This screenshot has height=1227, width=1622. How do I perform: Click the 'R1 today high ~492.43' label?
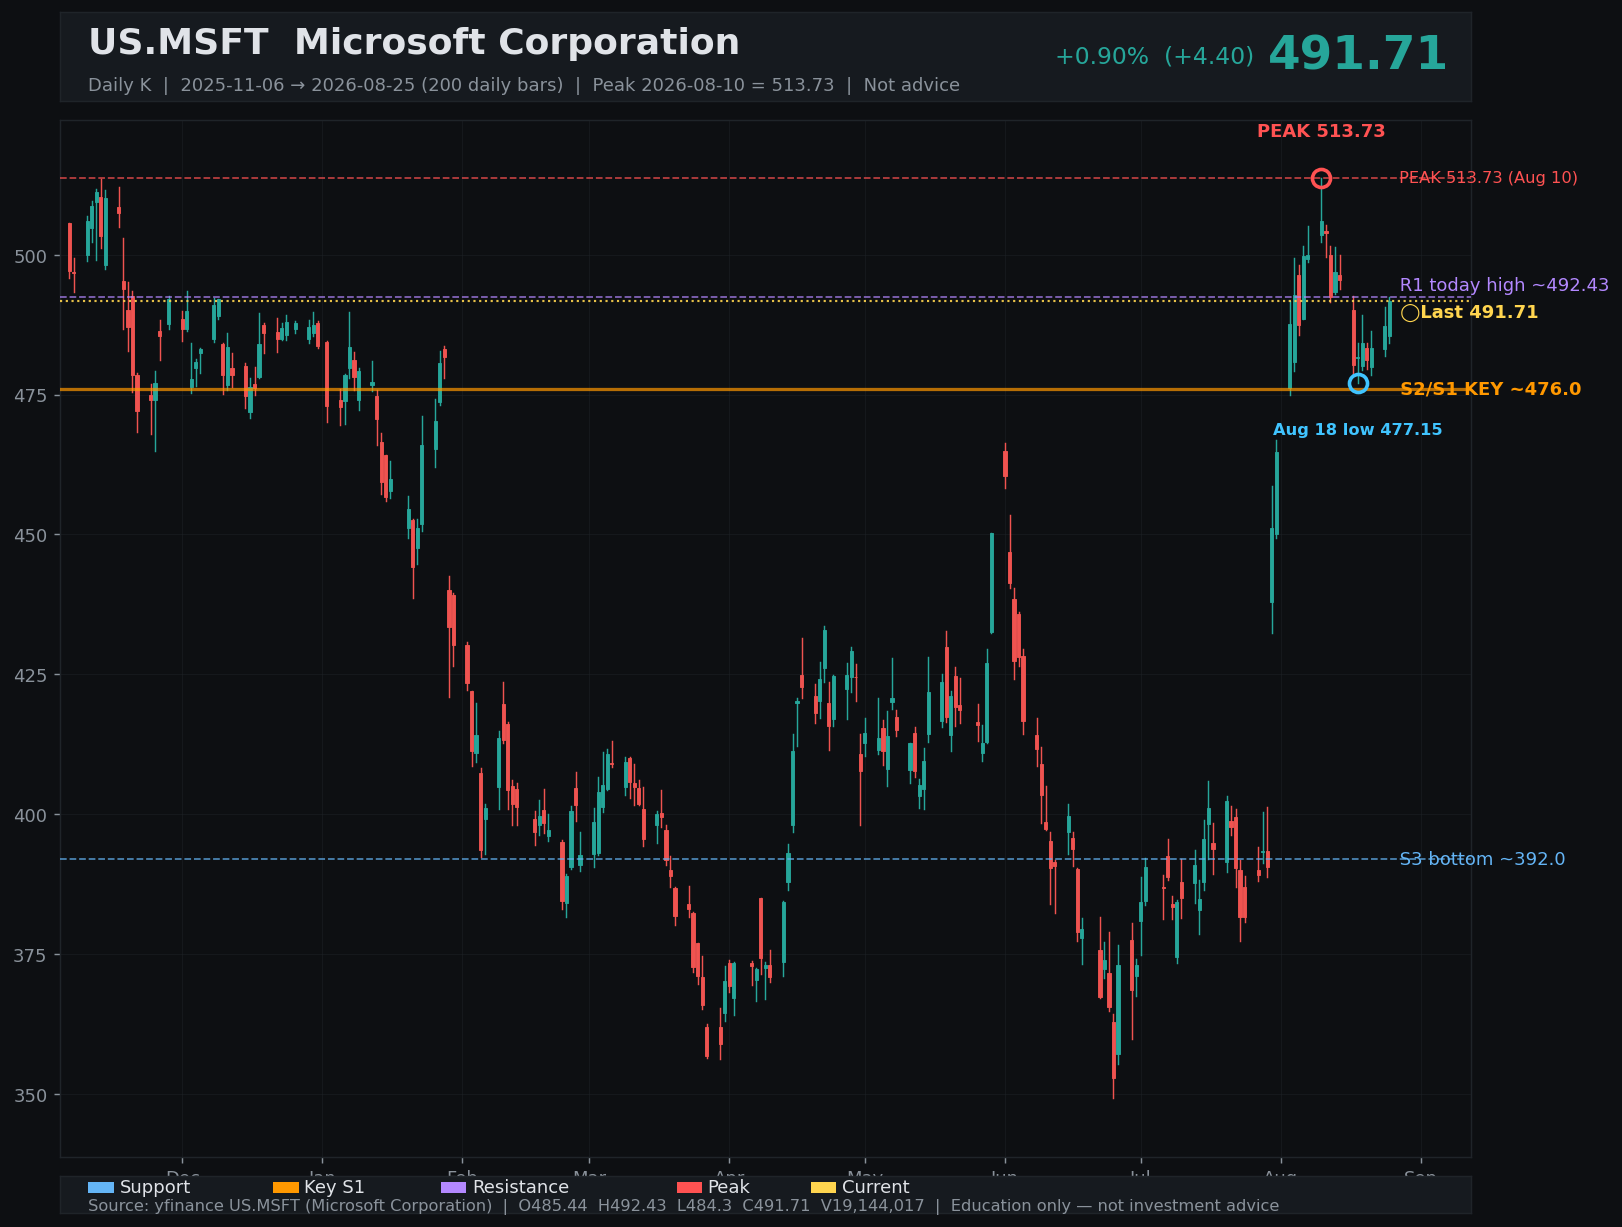1504,285
